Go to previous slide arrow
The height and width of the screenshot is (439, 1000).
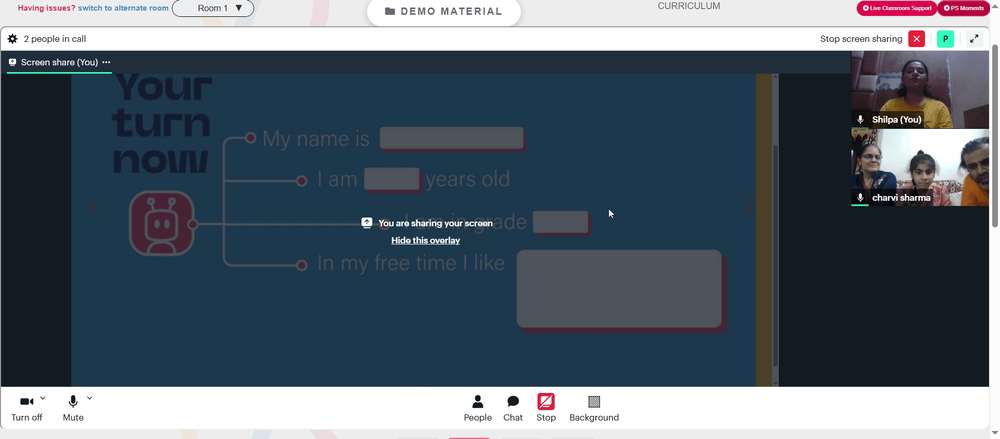94,205
